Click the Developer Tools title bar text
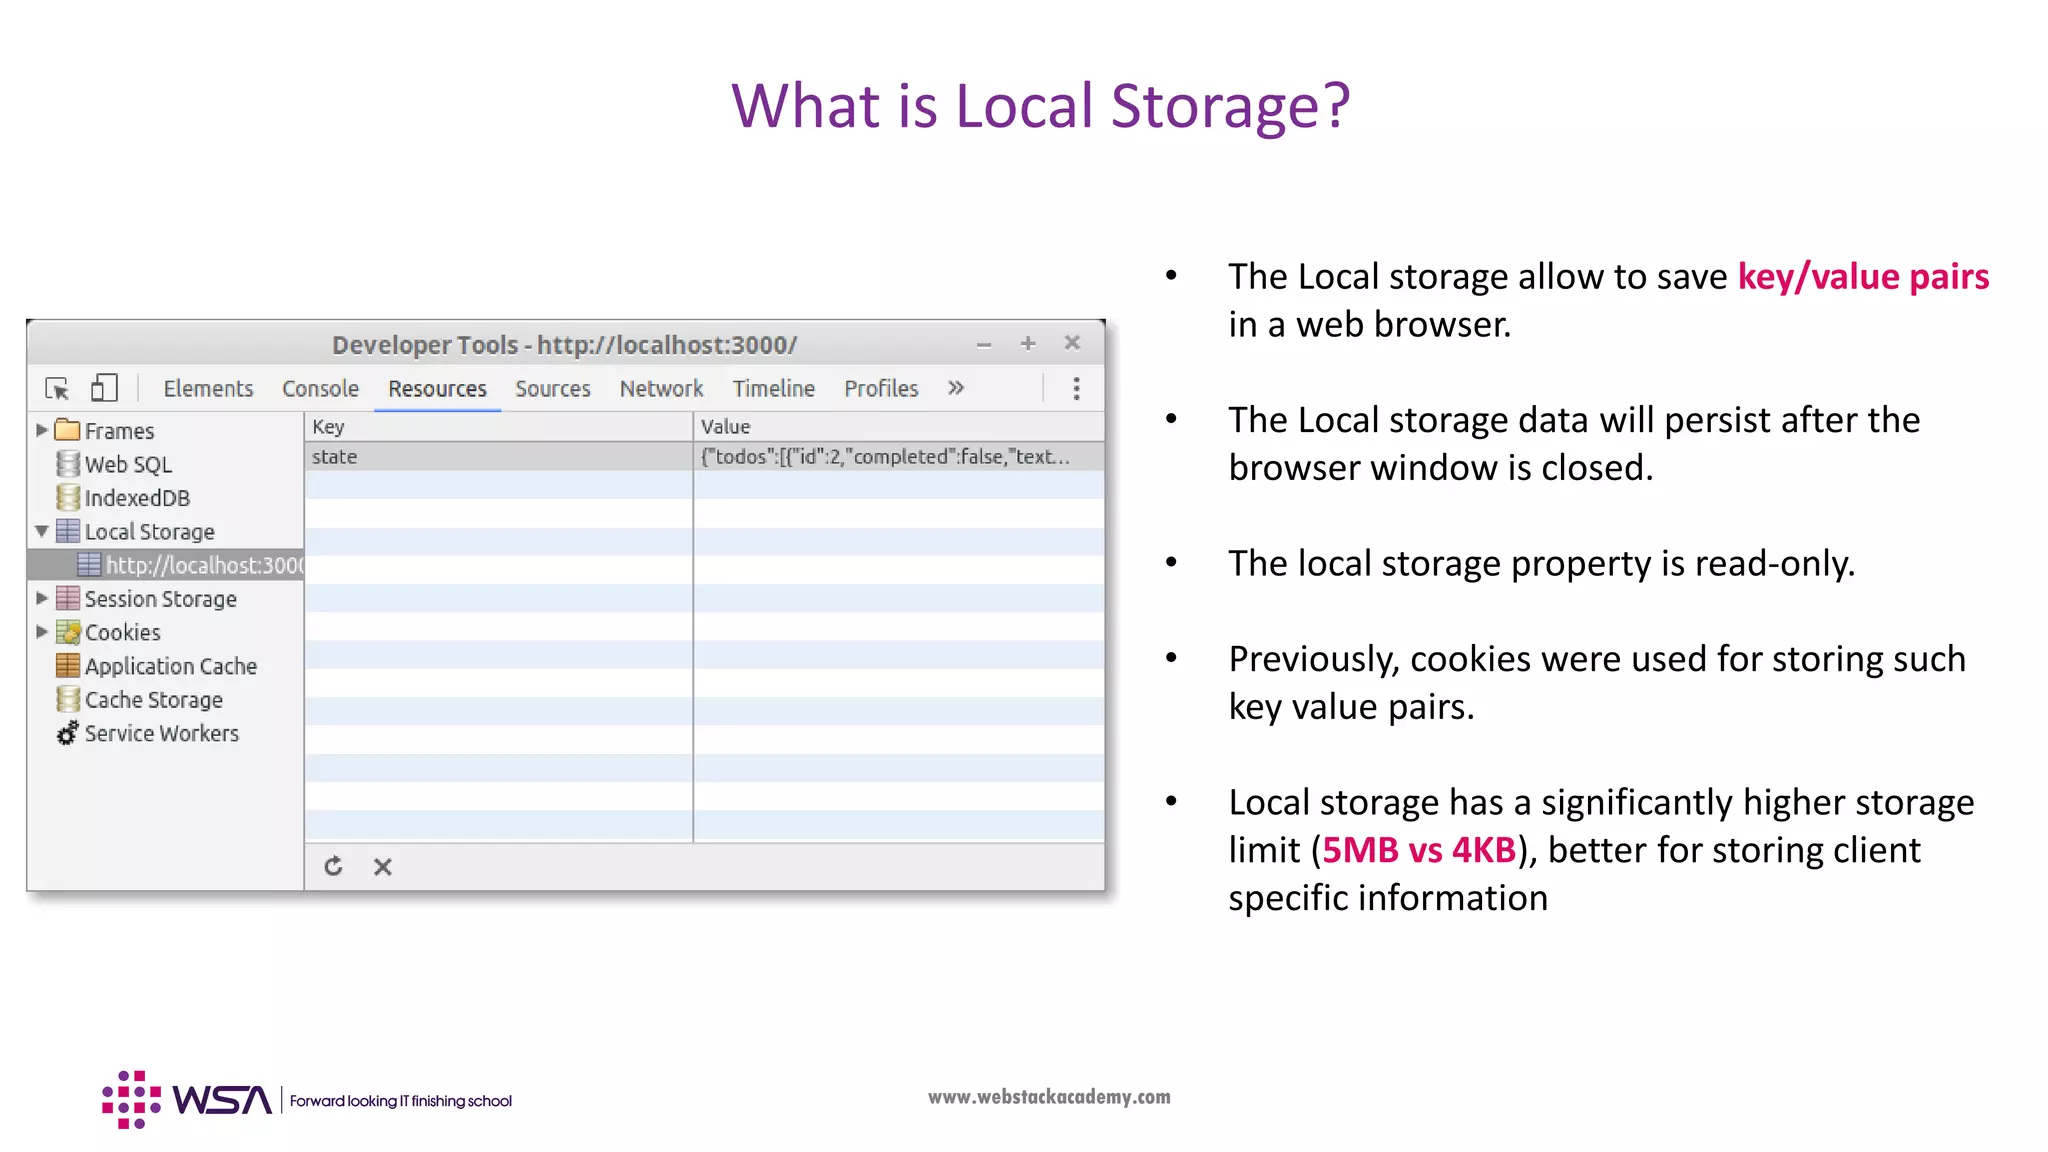The image size is (2048, 1152). pyautogui.click(x=565, y=345)
